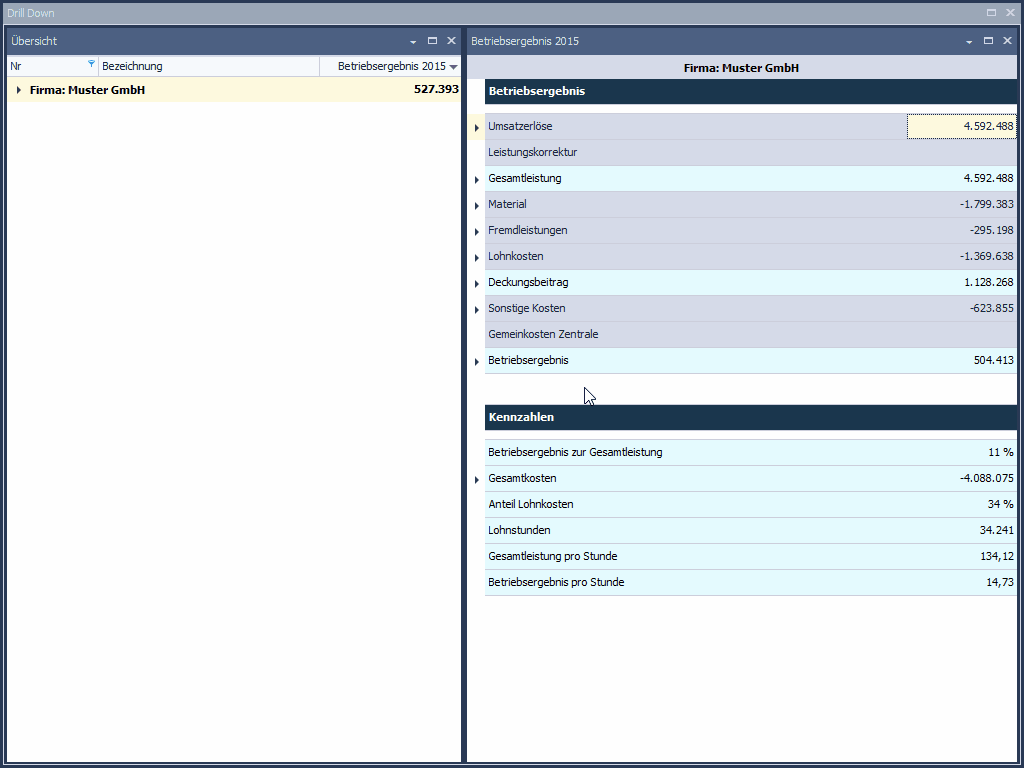Viewport: 1024px width, 768px height.
Task: Expand the Sonstige Kosten row
Action: click(x=477, y=309)
